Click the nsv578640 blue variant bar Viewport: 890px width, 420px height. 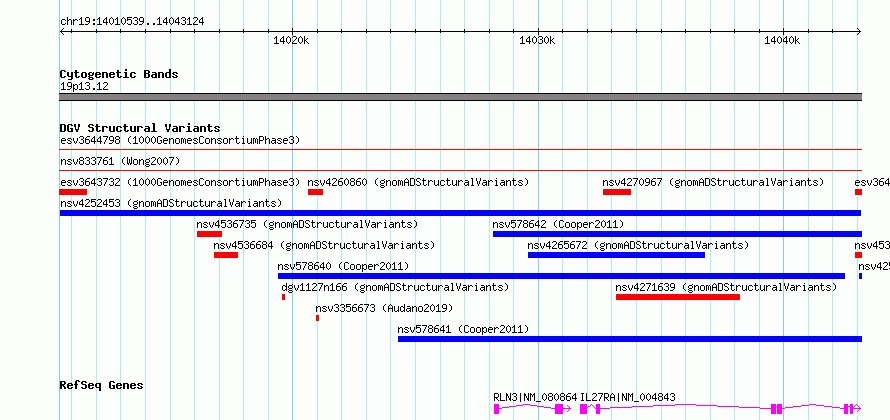click(561, 276)
